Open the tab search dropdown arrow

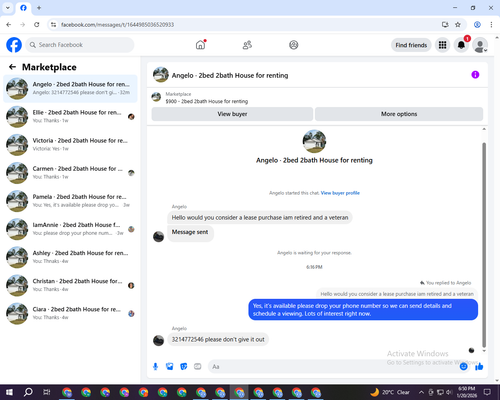(8, 8)
